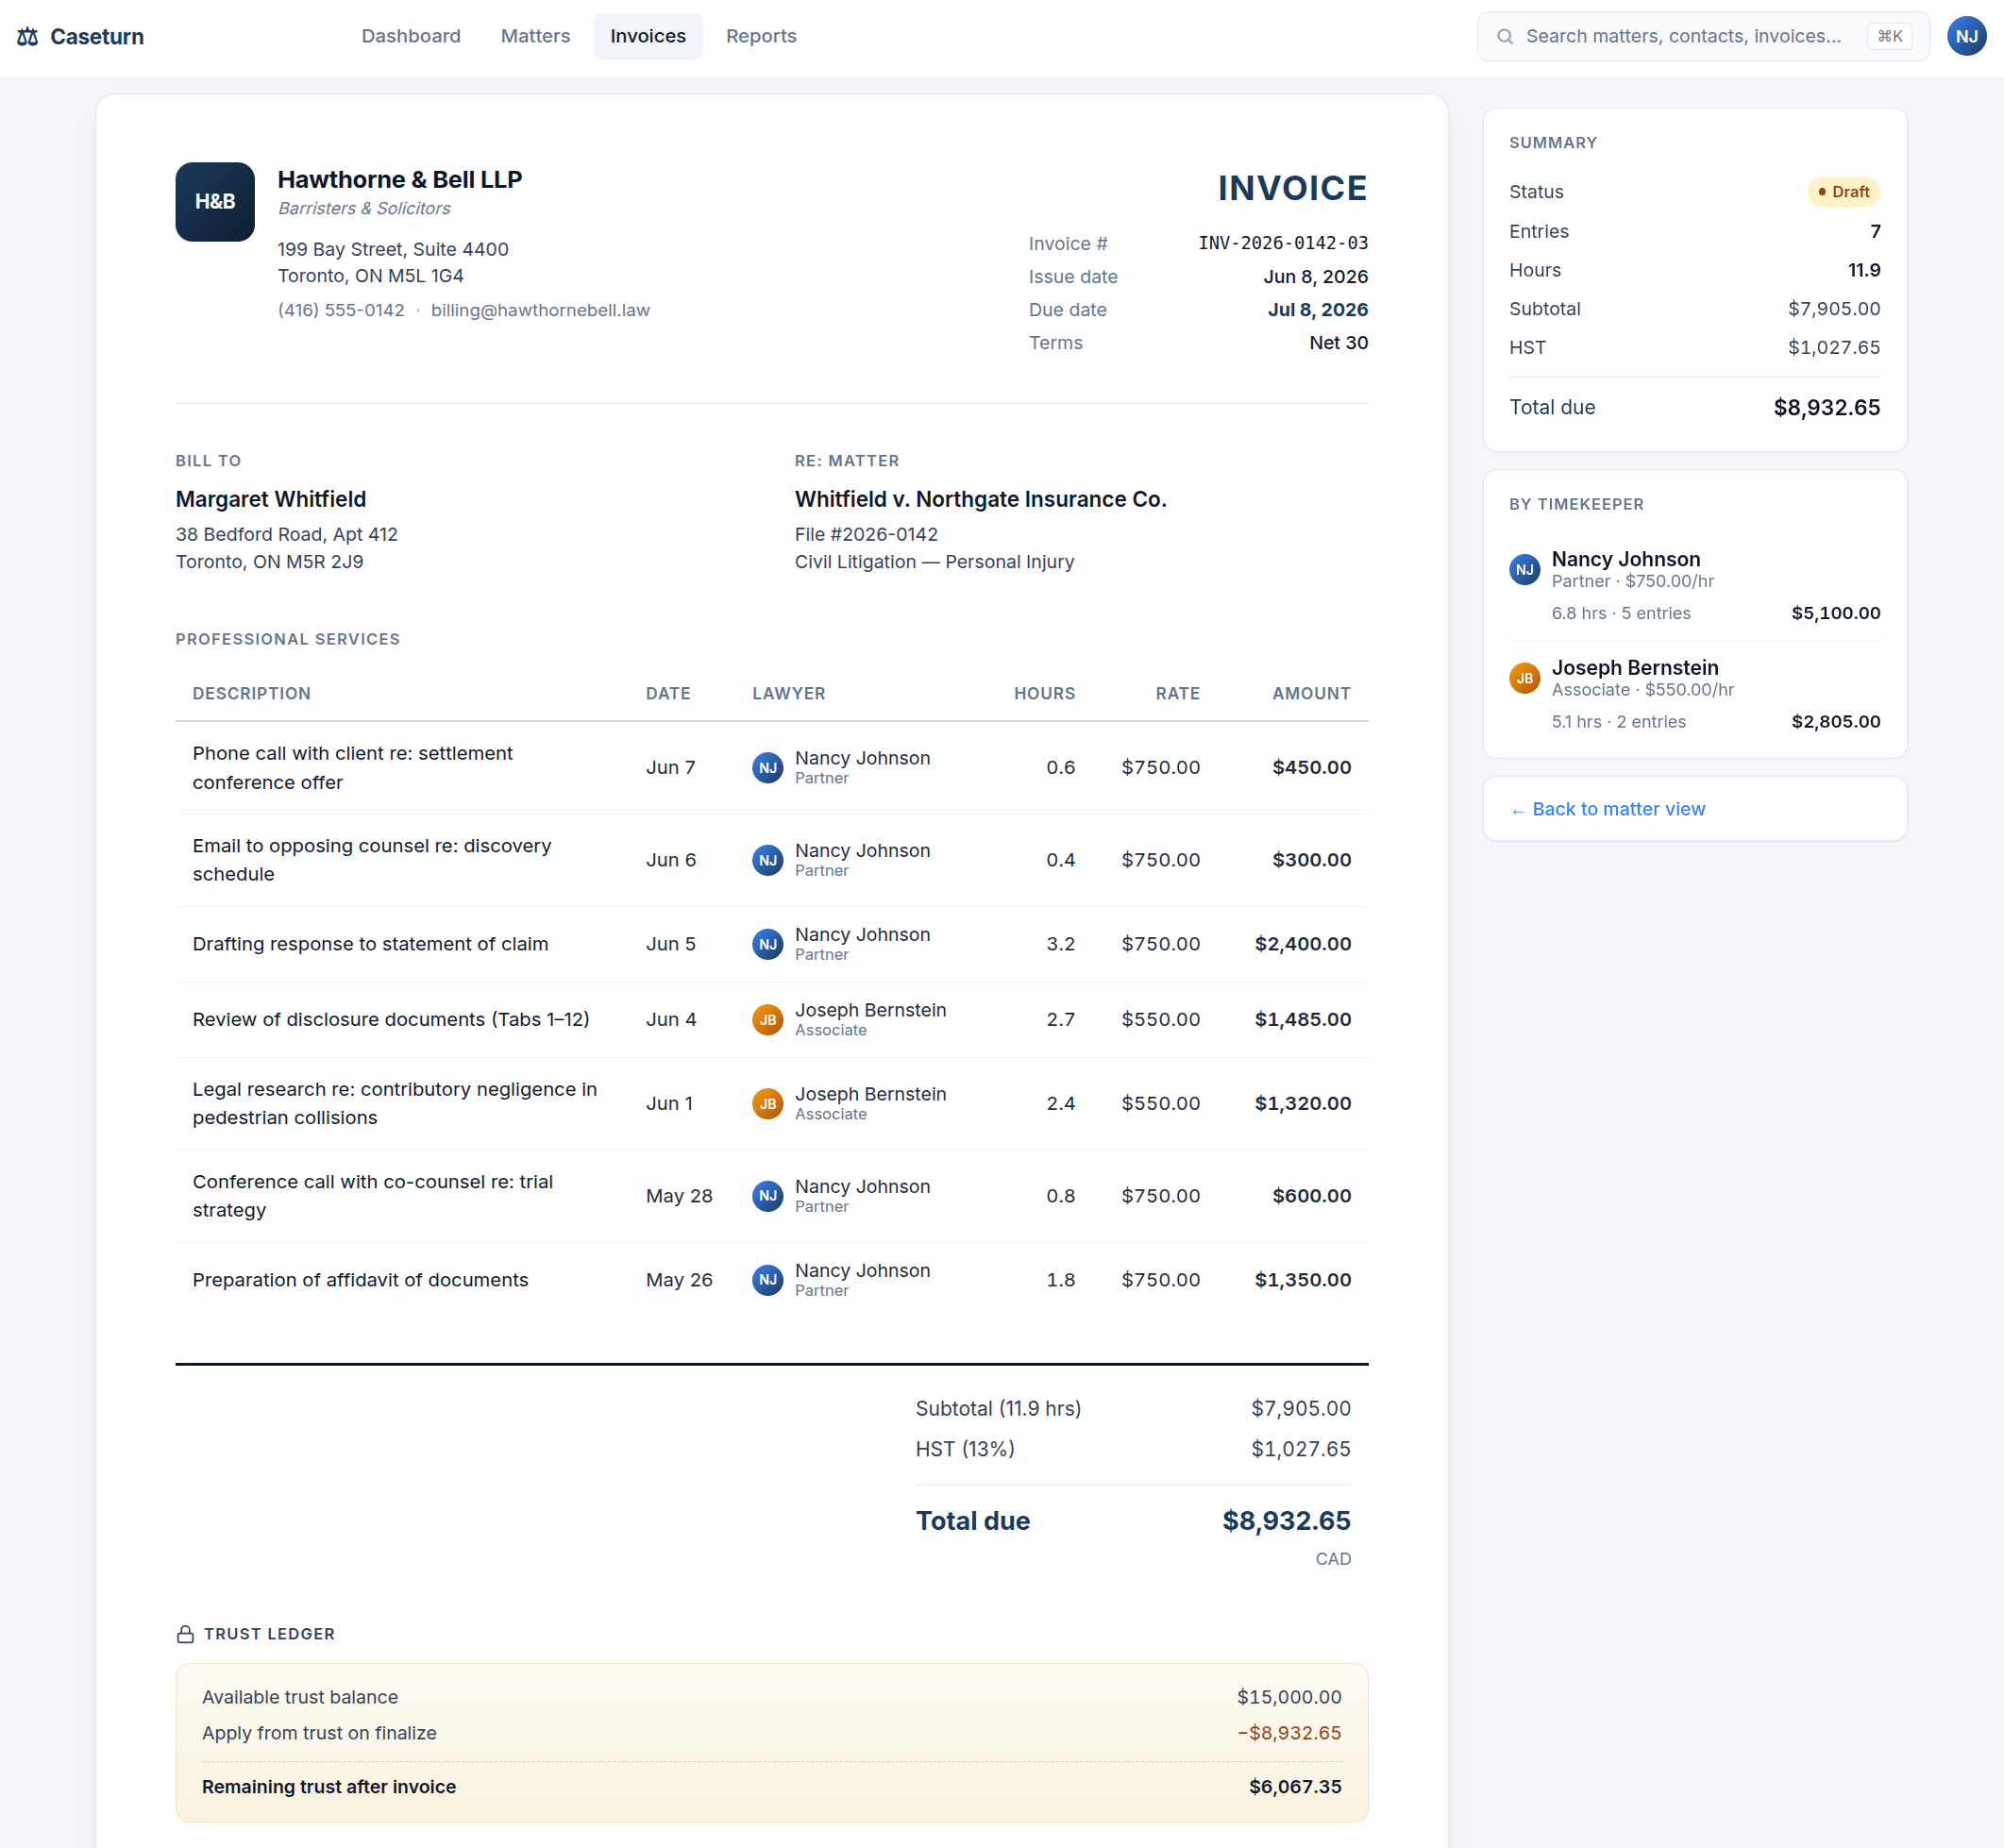Click Summary HST $1,027.65 value
The height and width of the screenshot is (1848, 2004).
(x=1834, y=348)
